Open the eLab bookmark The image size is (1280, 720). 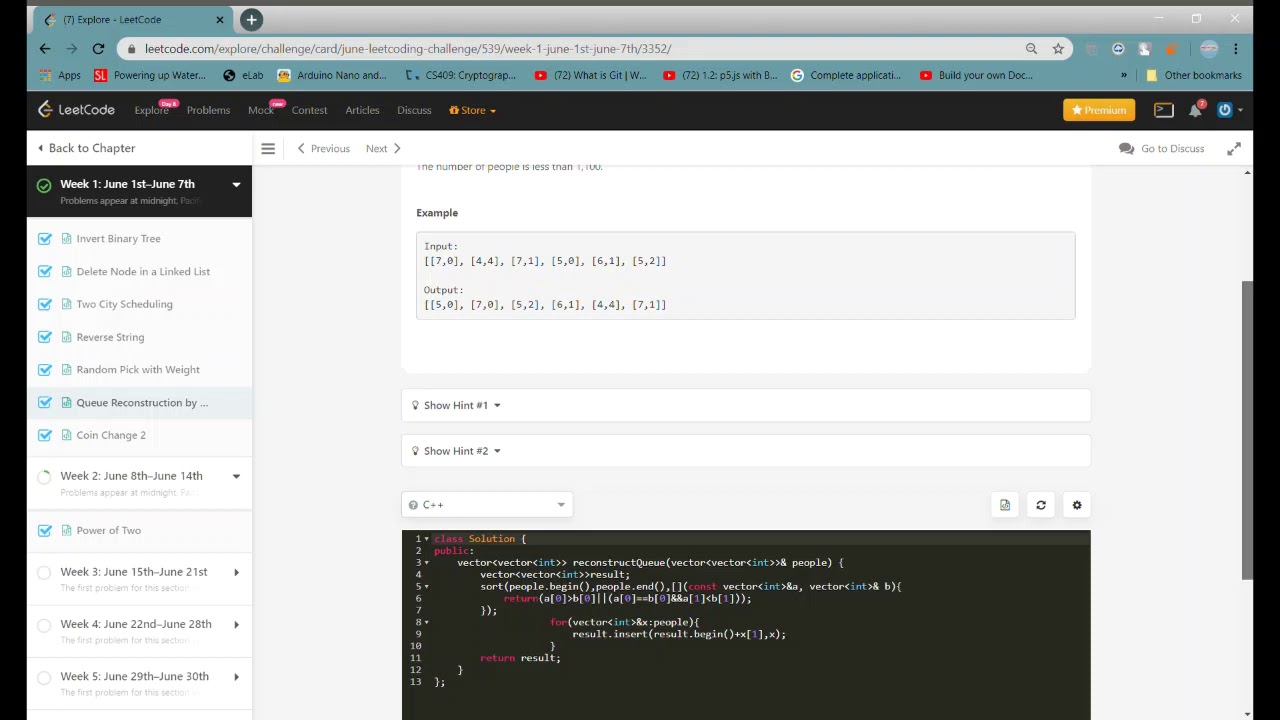(x=243, y=75)
